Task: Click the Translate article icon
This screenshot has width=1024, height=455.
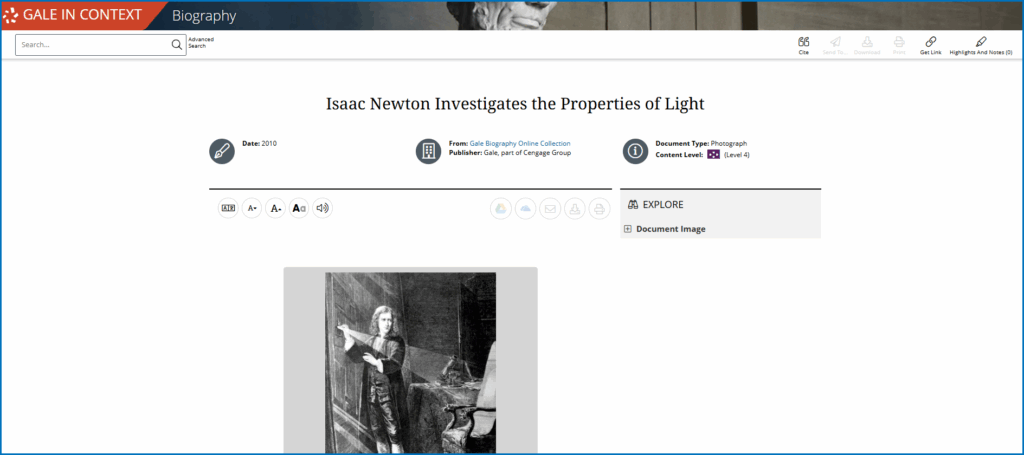Action: (x=228, y=208)
